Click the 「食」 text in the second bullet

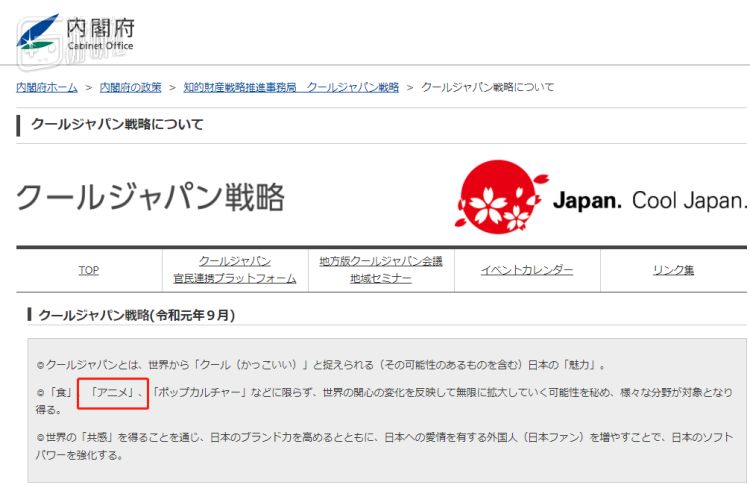click(61, 393)
